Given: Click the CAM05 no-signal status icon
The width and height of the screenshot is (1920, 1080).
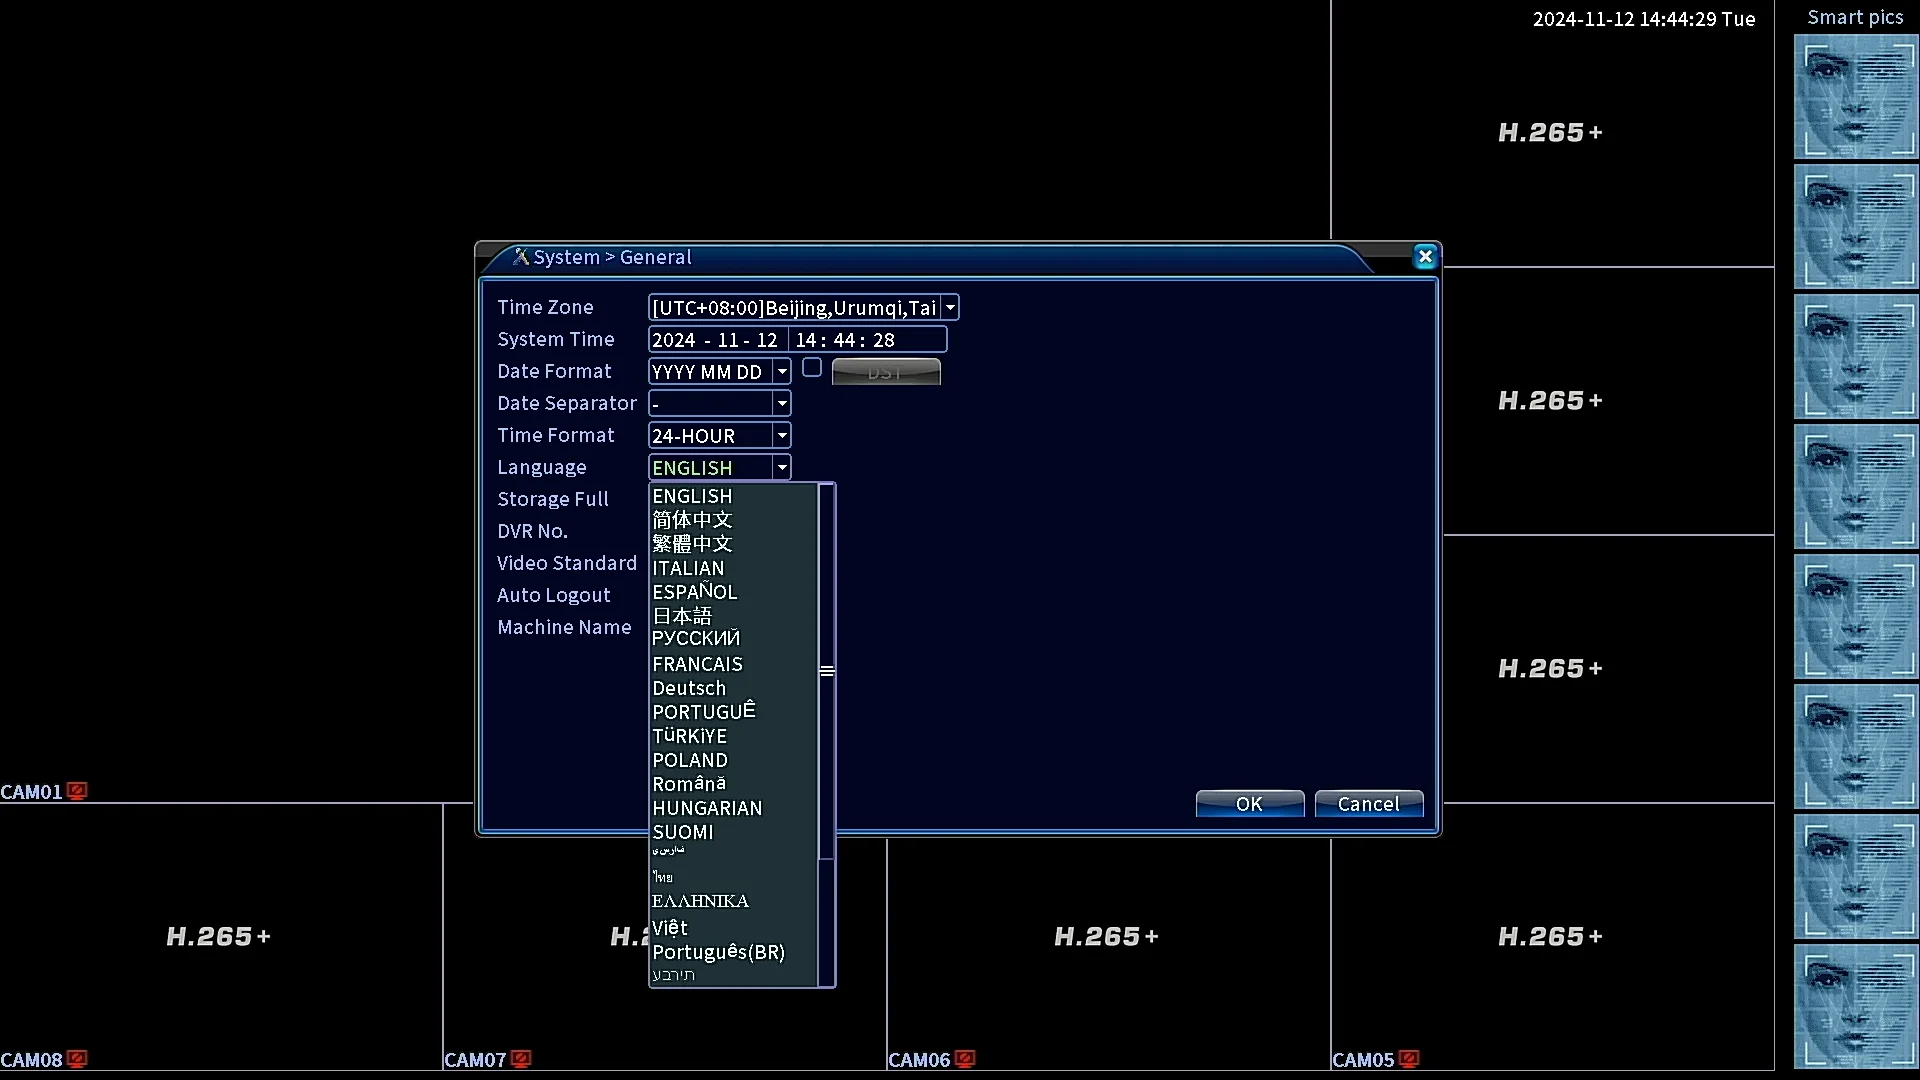Looking at the screenshot, I should [1409, 1059].
